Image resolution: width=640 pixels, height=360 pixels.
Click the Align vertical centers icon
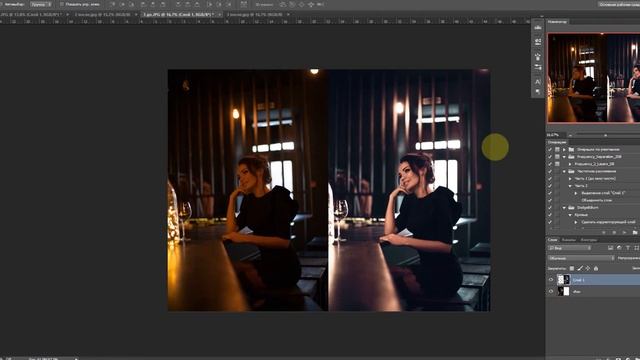123,4
